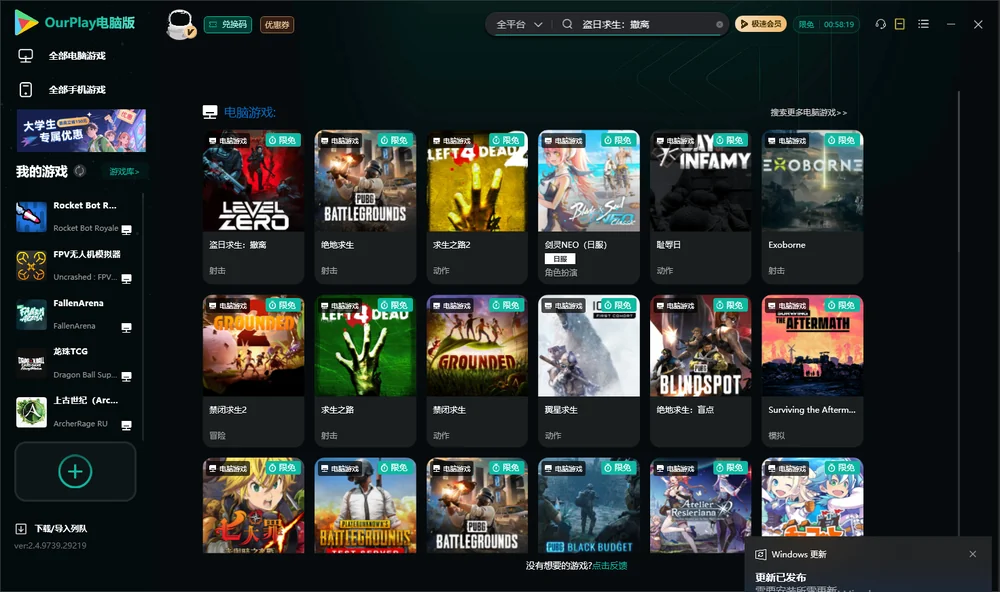Click the search magnifier icon
This screenshot has height=592, width=1000.
click(567, 24)
